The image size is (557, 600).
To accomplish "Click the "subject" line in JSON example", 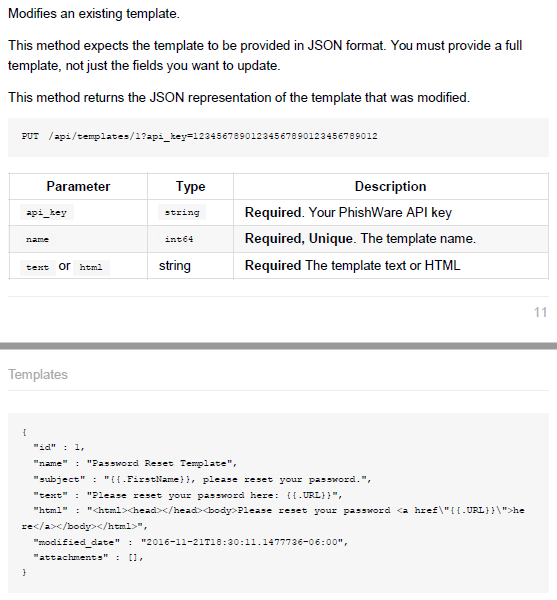I will pyautogui.click(x=202, y=479).
